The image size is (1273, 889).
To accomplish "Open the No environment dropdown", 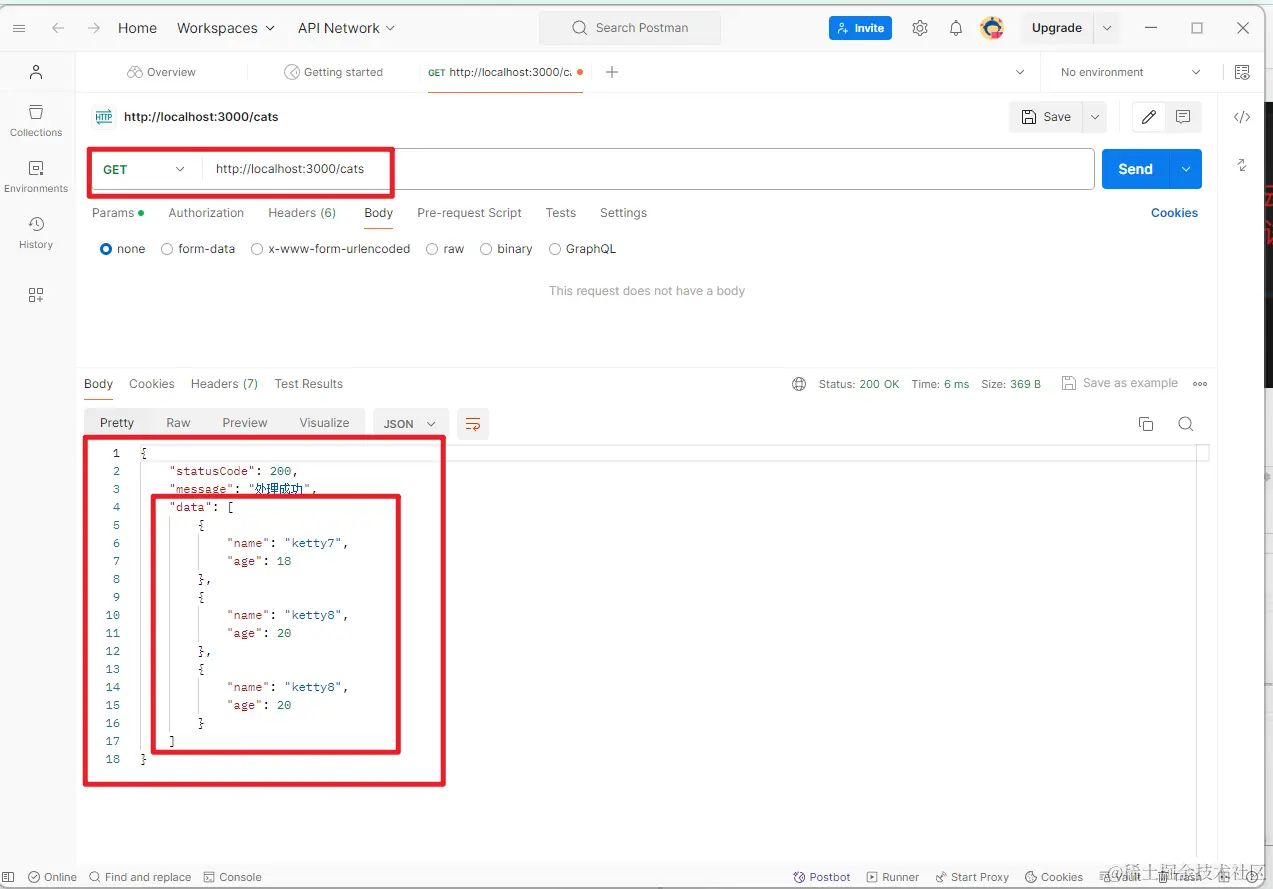I will pos(1130,72).
